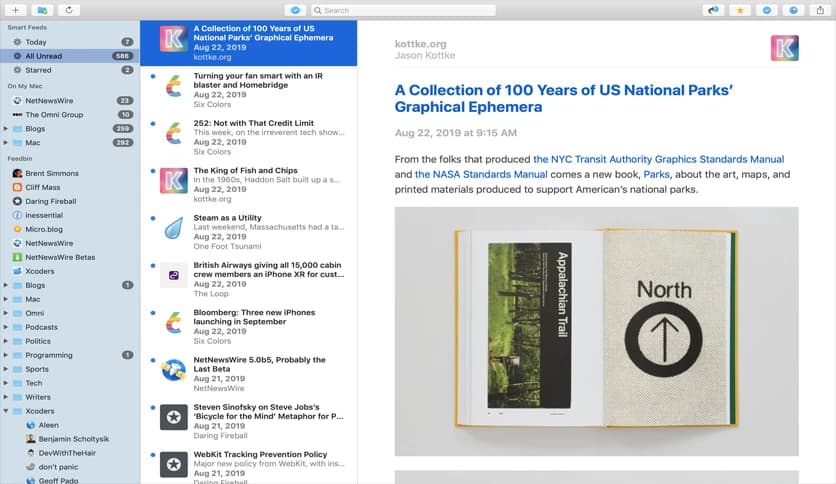Click the inessential feed icon
Screen dimensions: 836x484
tap(17, 215)
